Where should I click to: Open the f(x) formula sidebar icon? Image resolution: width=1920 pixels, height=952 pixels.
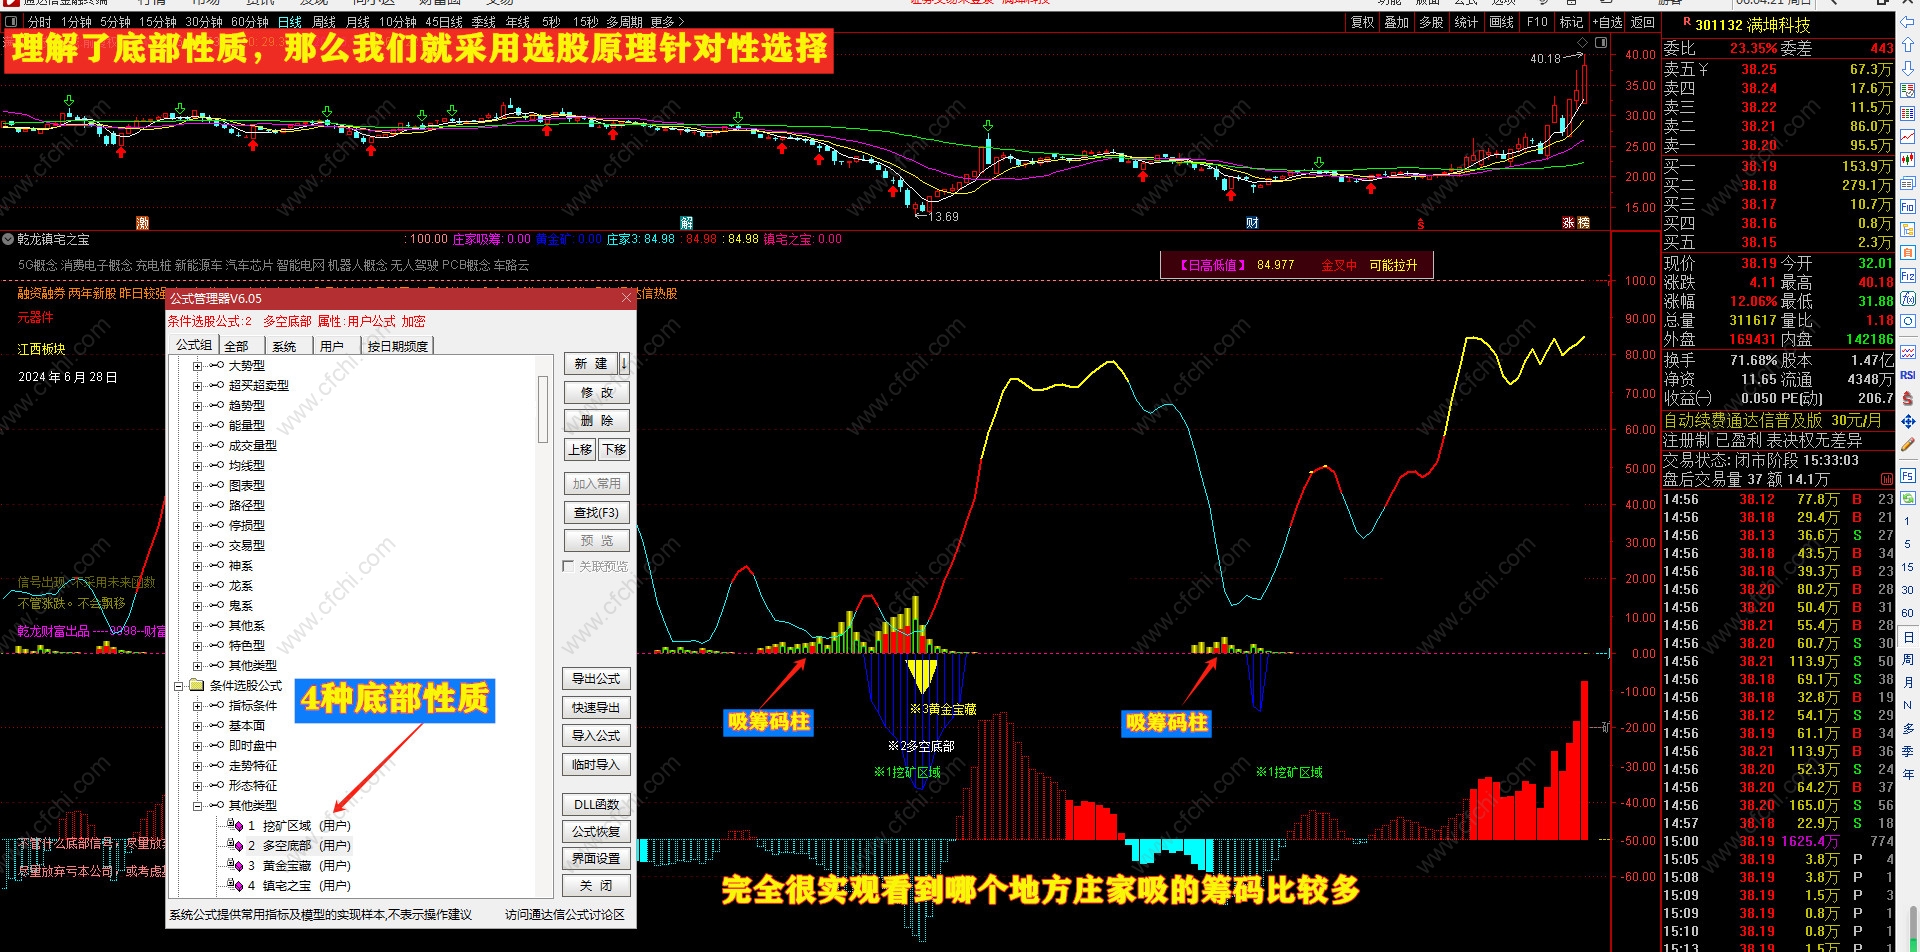pos(1908,299)
